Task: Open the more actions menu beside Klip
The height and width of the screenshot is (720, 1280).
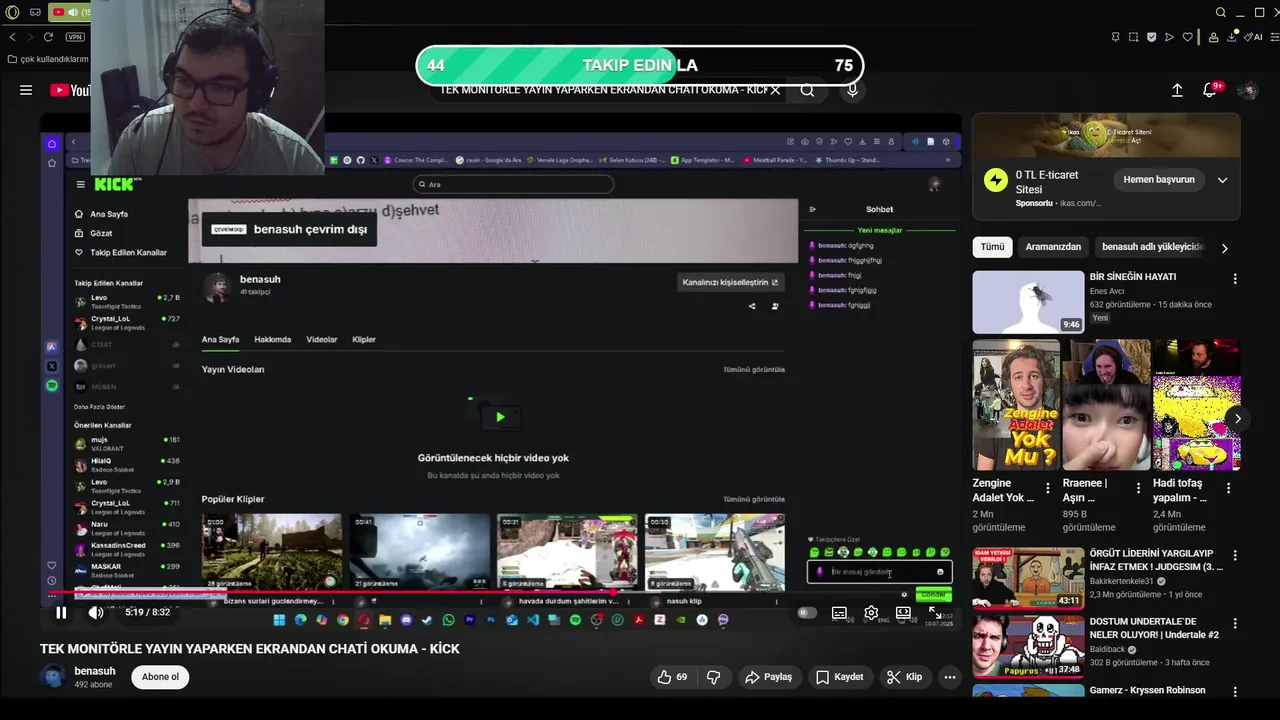Action: pyautogui.click(x=950, y=677)
